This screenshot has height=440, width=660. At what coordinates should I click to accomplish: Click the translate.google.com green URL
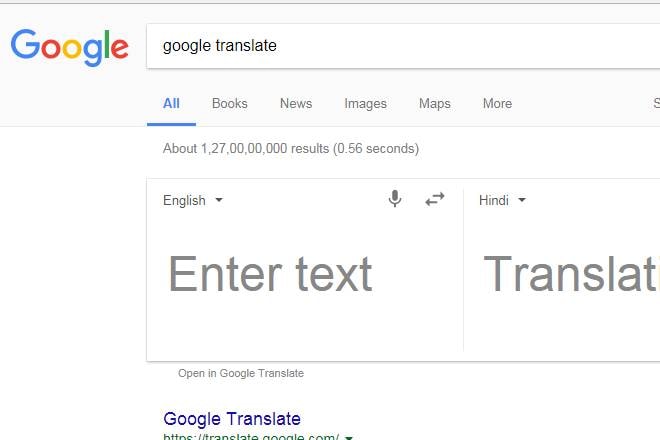[x=251, y=437]
